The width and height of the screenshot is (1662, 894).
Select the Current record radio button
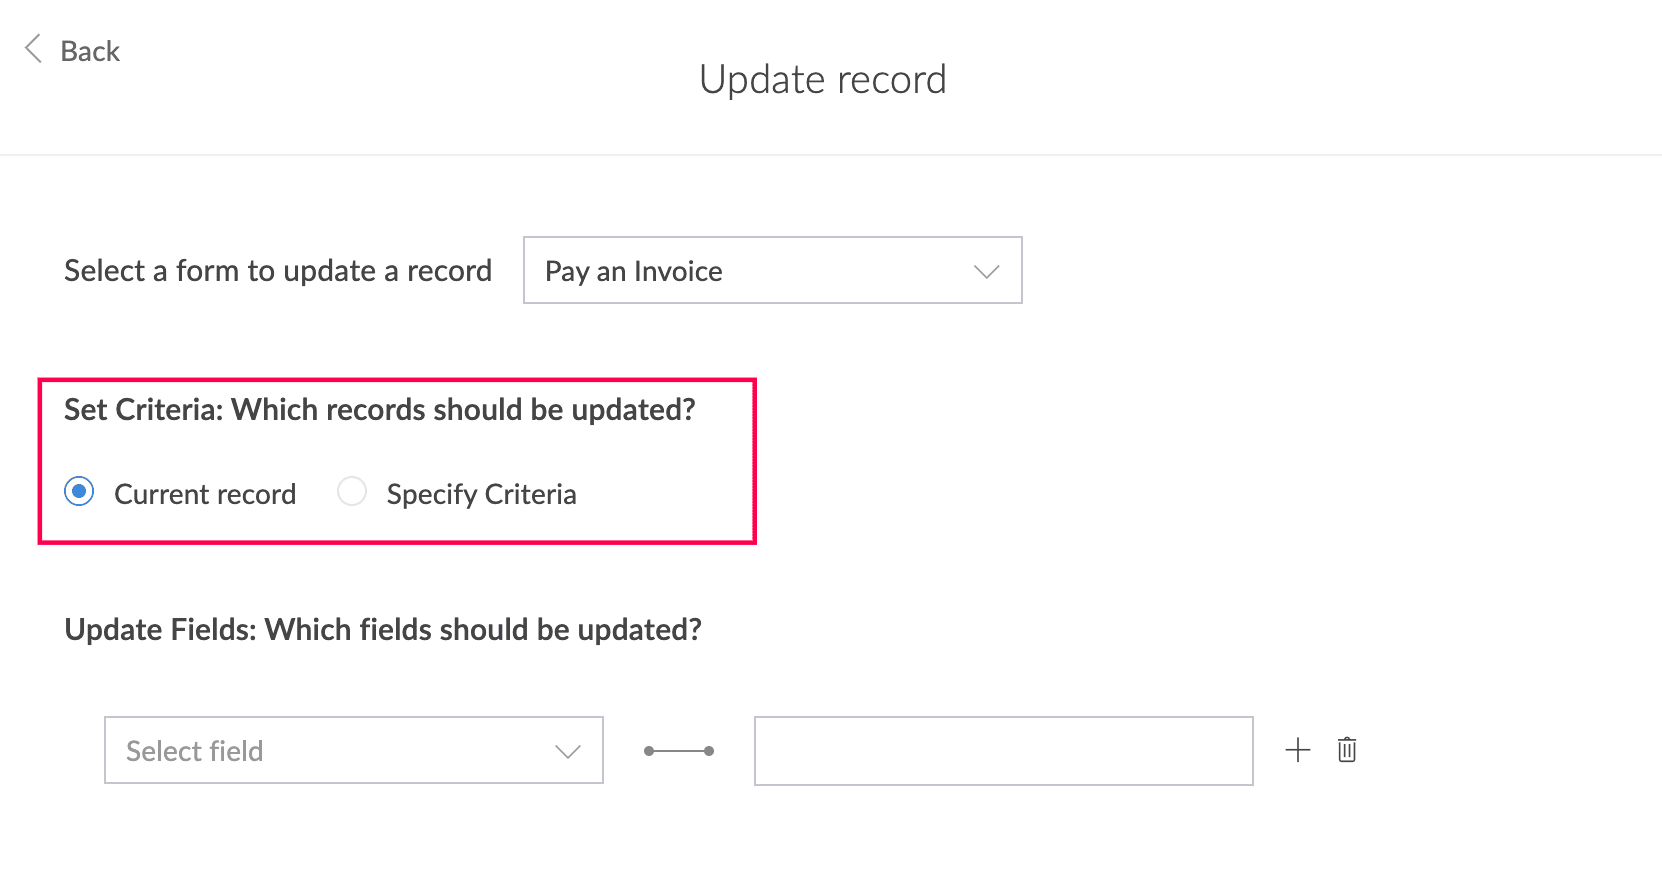coord(79,492)
